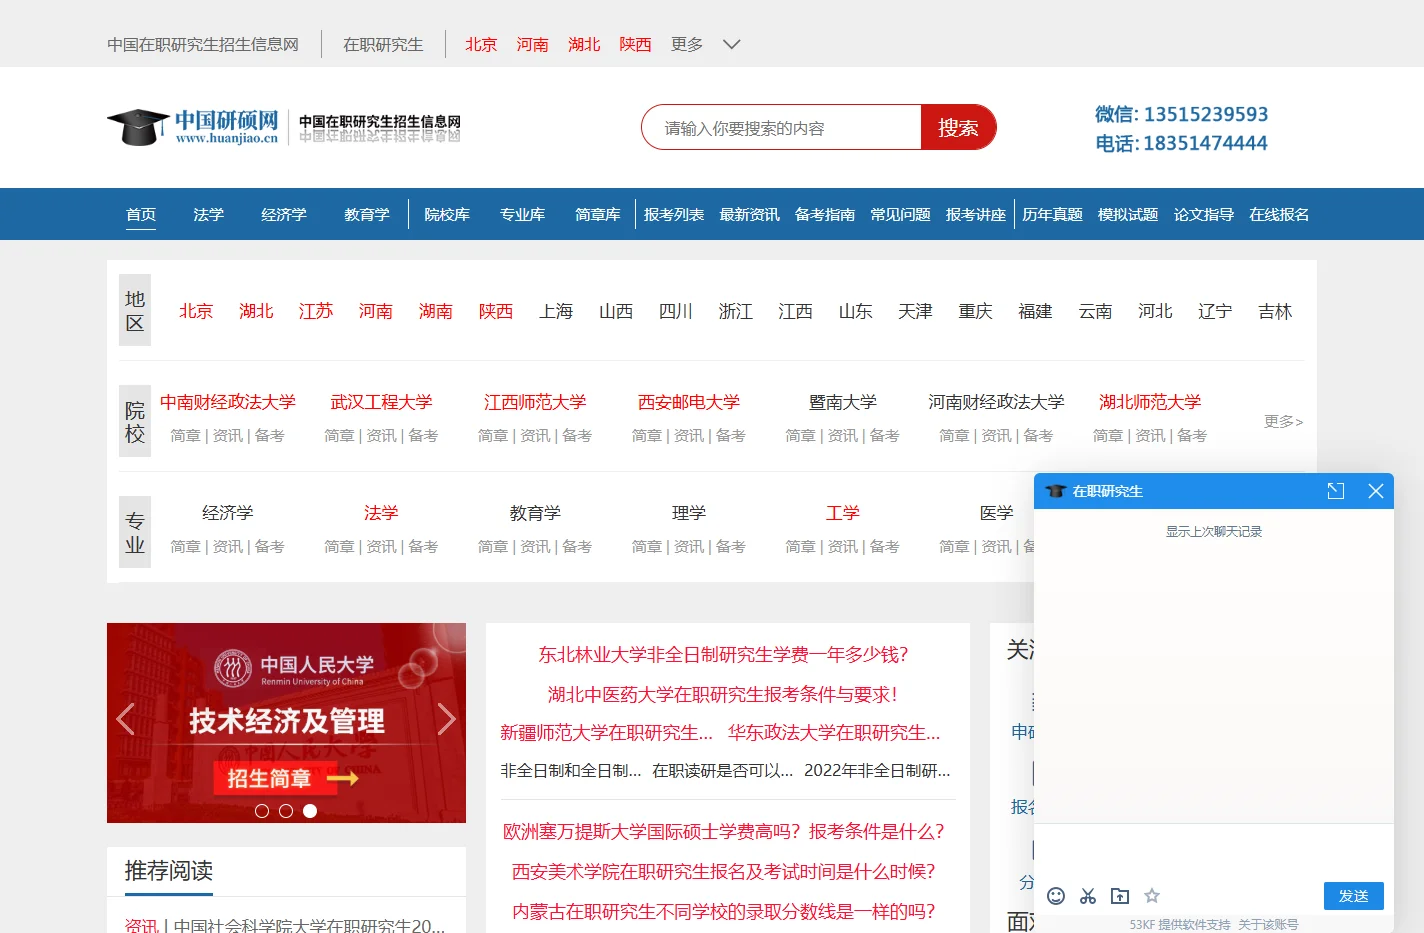Screen dimensions: 1424x933
Task: Open the 院校库 navigation menu item
Action: [447, 215]
